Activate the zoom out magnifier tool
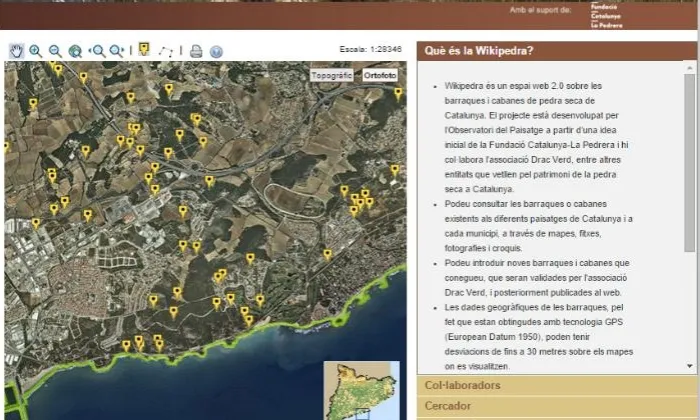Viewport: 700px width, 420px height. (x=55, y=51)
